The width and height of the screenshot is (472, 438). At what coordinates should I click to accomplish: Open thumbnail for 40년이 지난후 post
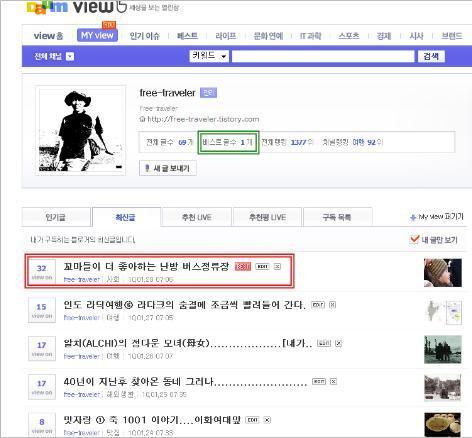pos(443,388)
